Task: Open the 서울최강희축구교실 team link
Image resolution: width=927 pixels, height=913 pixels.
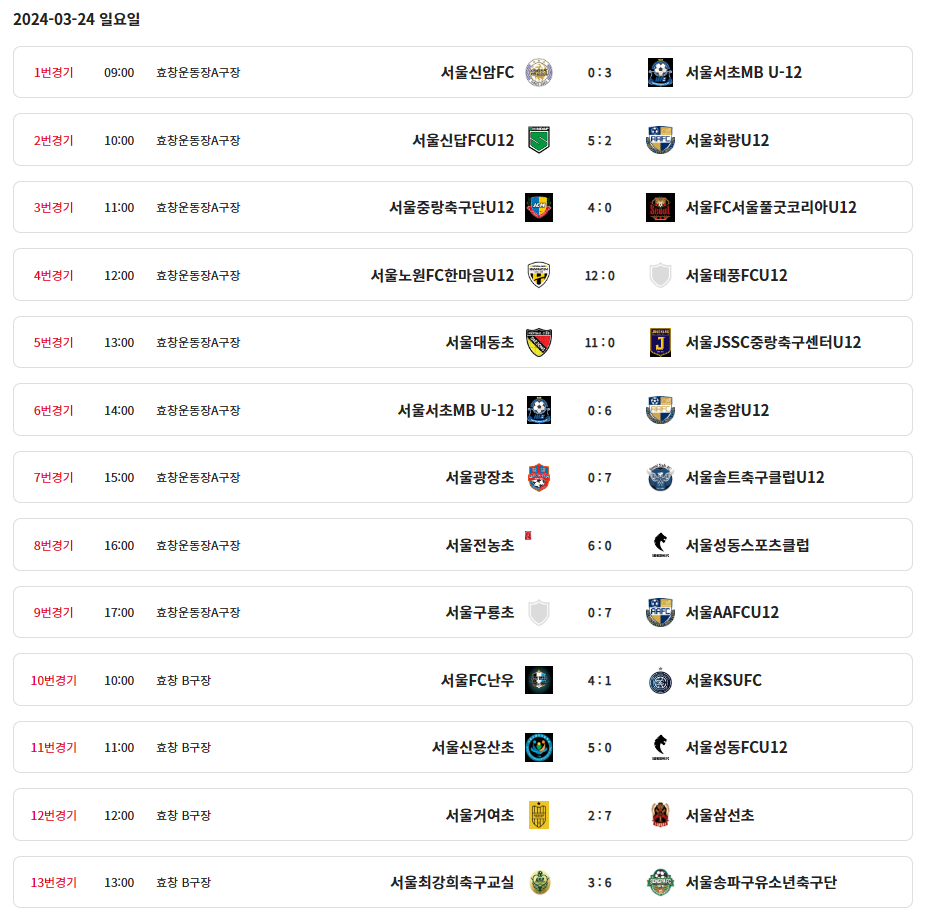Action: [x=452, y=882]
